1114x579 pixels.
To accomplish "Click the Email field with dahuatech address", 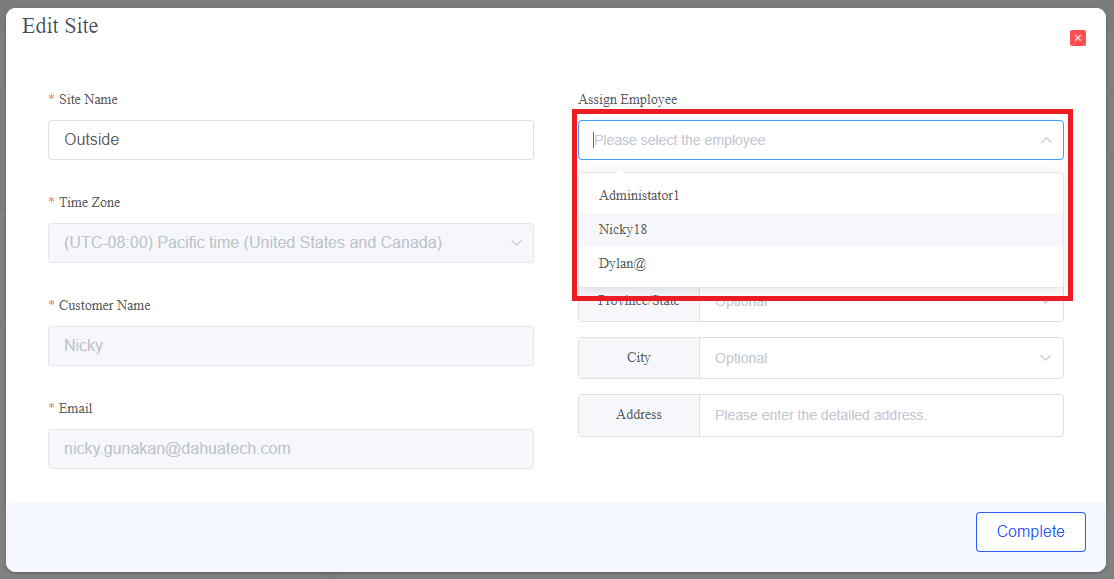I will 290,449.
